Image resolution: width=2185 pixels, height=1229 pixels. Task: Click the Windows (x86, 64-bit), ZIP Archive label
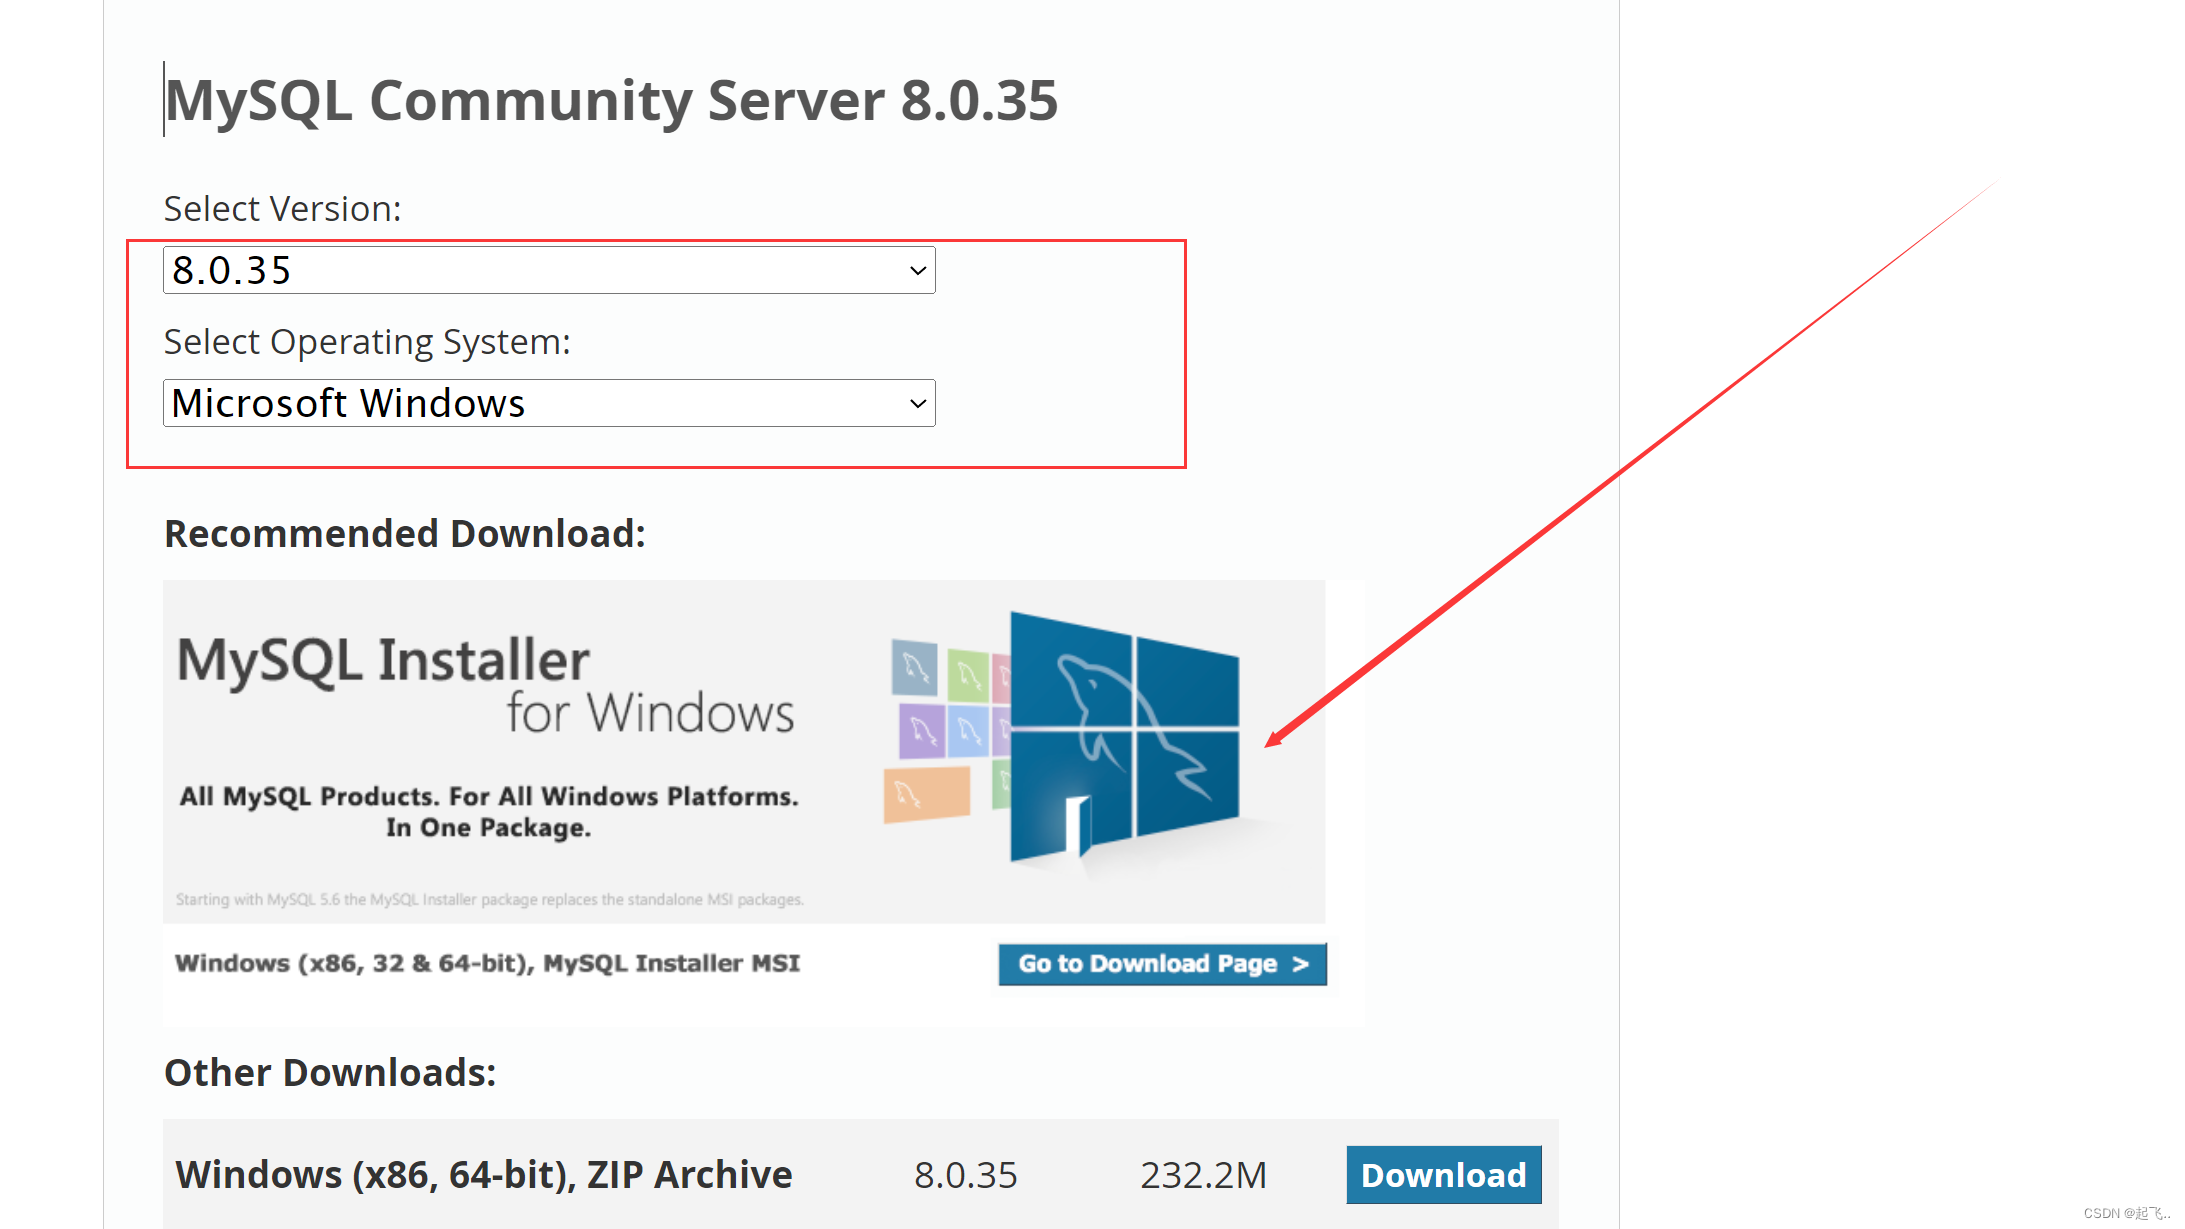[483, 1175]
